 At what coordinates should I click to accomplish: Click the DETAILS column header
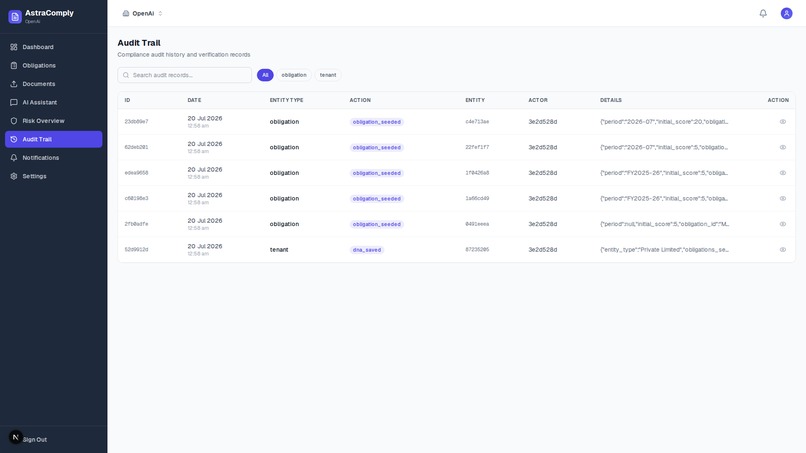click(611, 100)
